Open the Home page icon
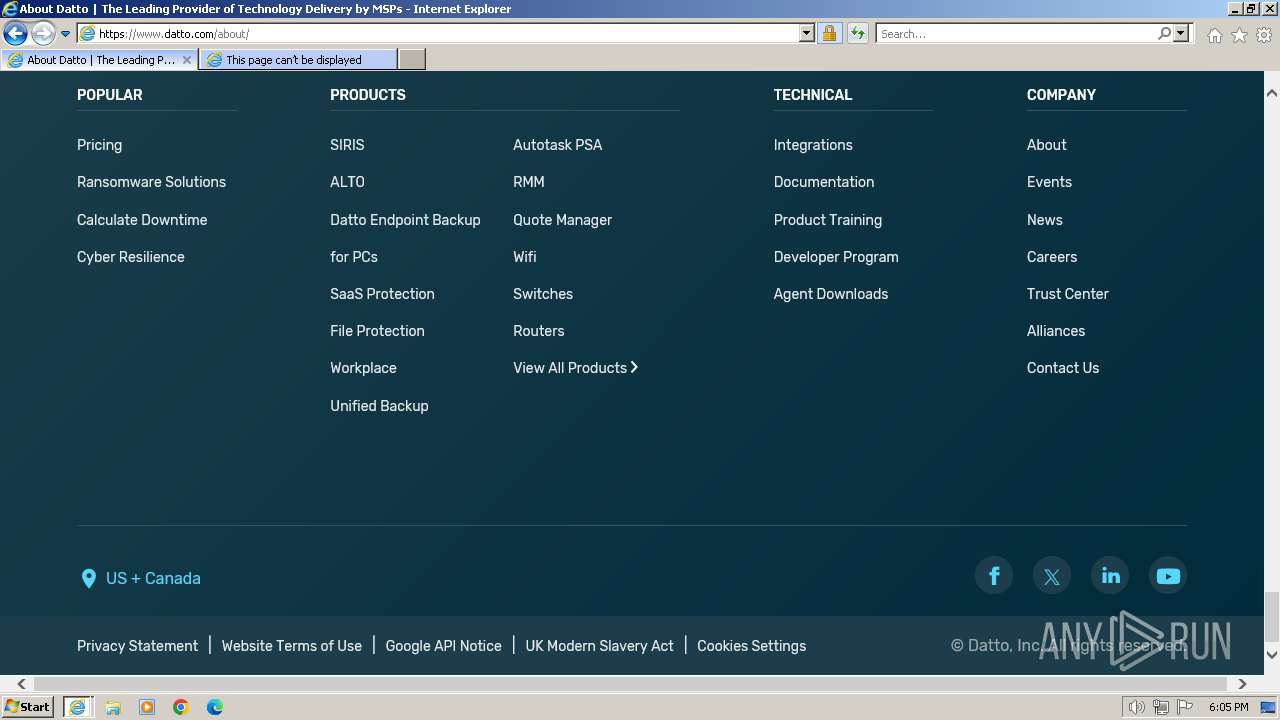The image size is (1280, 720). (x=1214, y=35)
